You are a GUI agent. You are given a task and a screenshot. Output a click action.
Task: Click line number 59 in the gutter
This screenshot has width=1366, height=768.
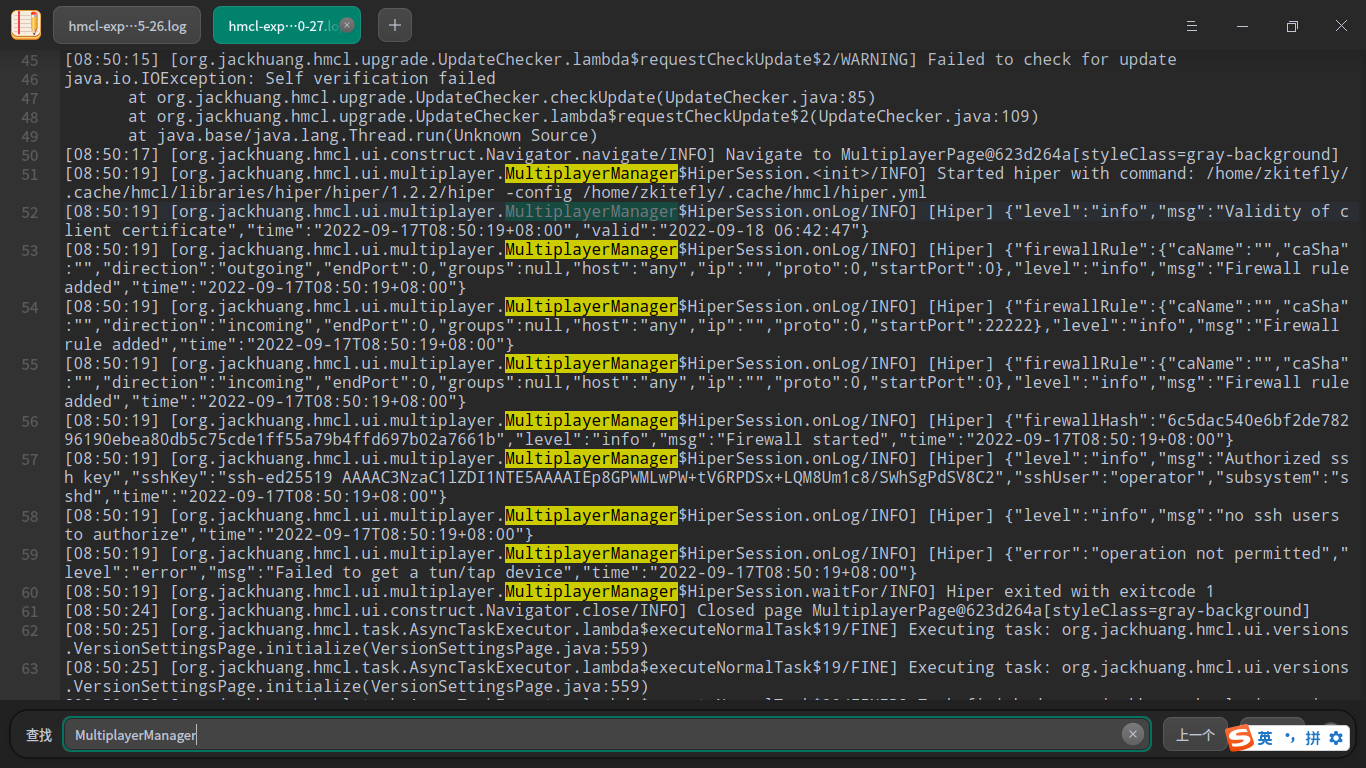point(29,554)
